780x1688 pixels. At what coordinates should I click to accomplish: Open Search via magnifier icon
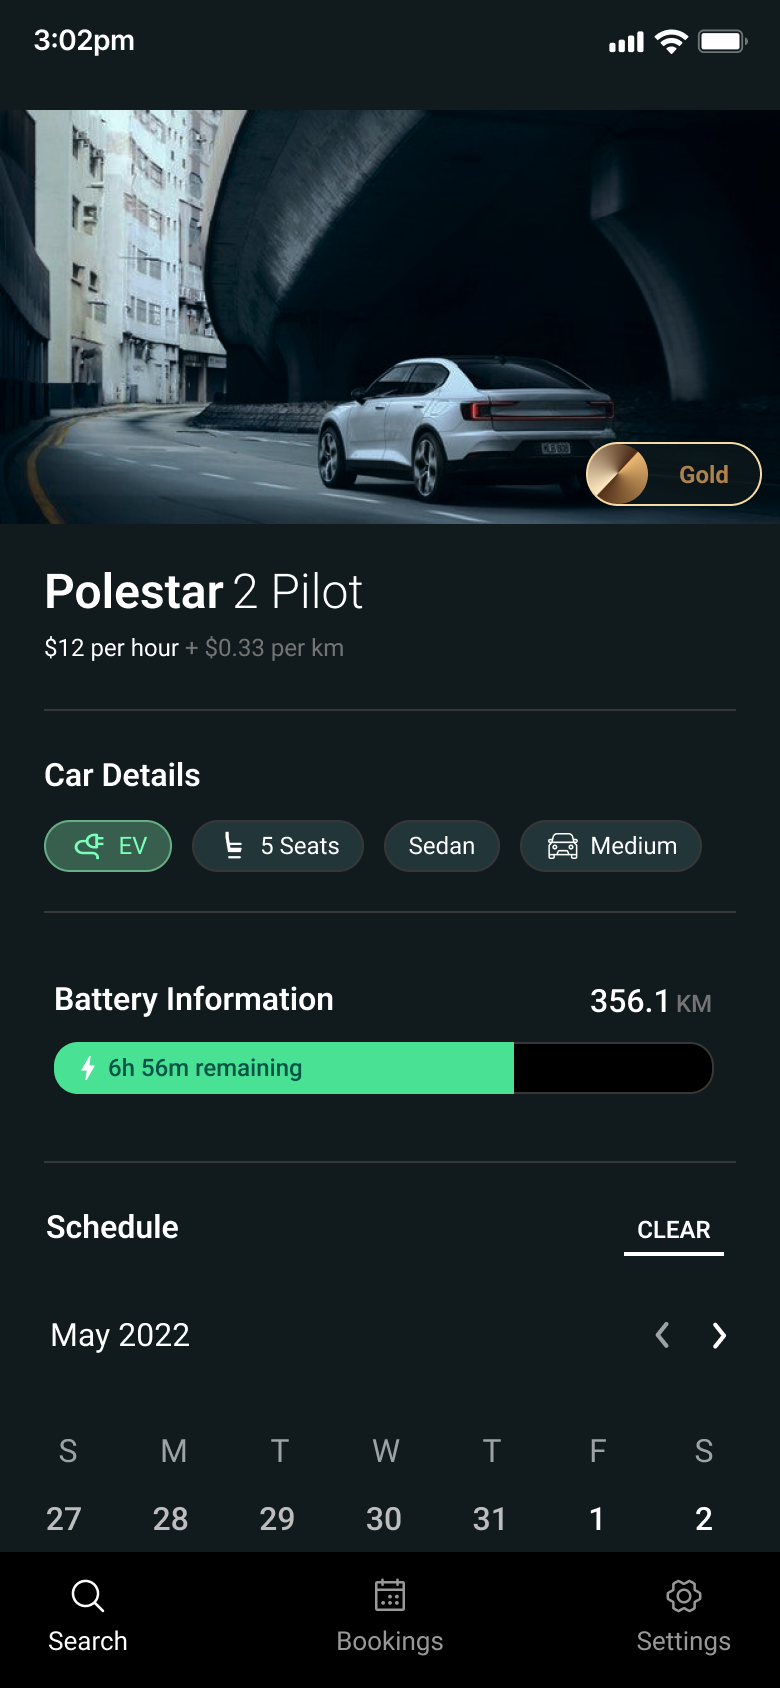[88, 1595]
